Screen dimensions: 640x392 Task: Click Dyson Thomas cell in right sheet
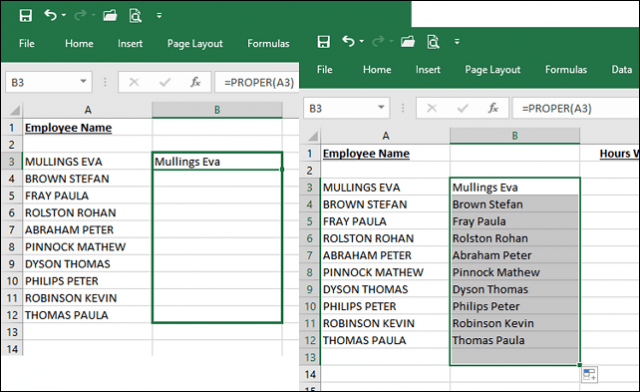pyautogui.click(x=515, y=290)
